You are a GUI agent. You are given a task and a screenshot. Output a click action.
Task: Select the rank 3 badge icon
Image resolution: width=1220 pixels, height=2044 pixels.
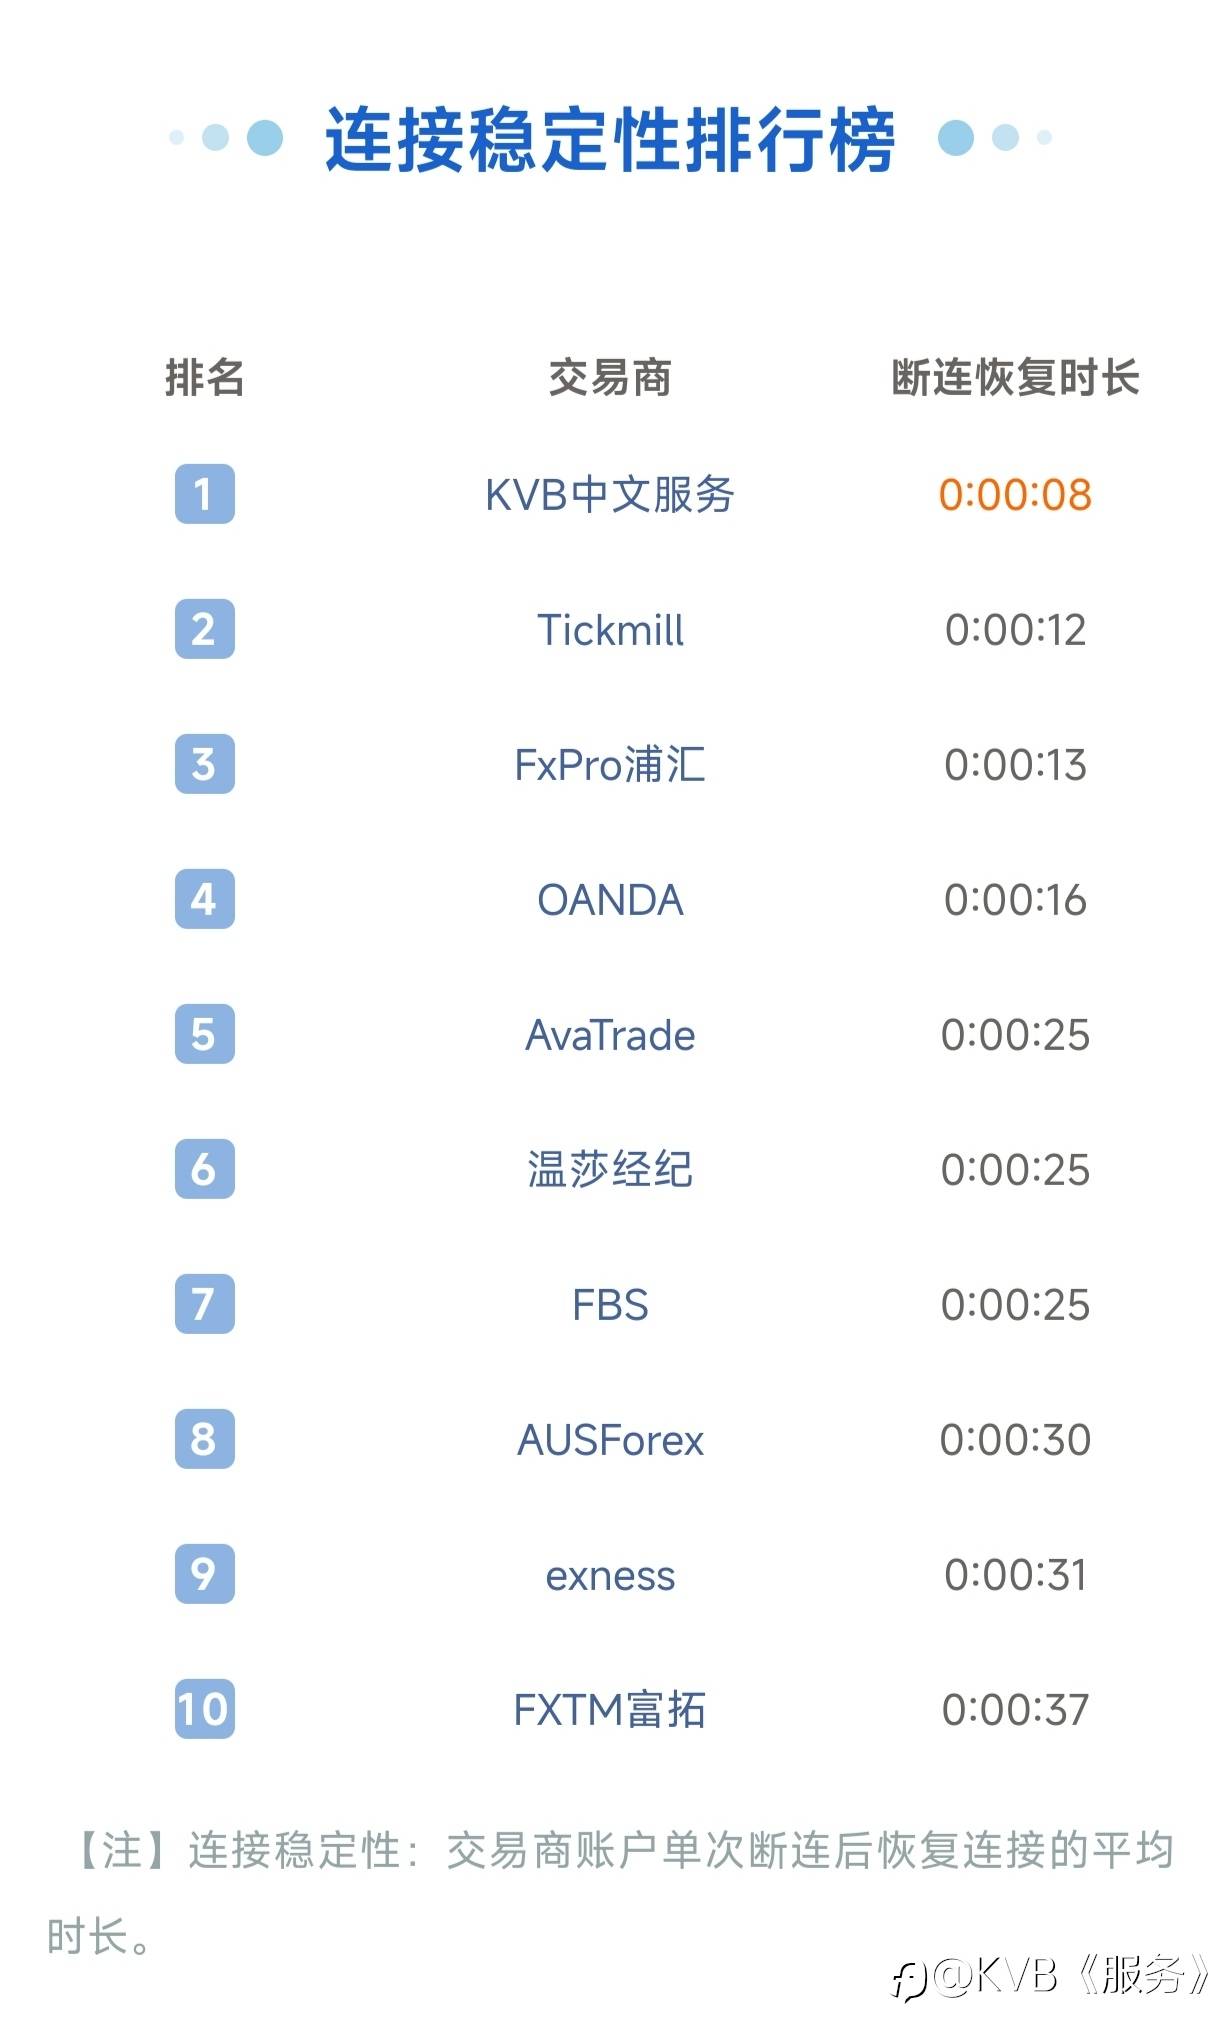204,764
